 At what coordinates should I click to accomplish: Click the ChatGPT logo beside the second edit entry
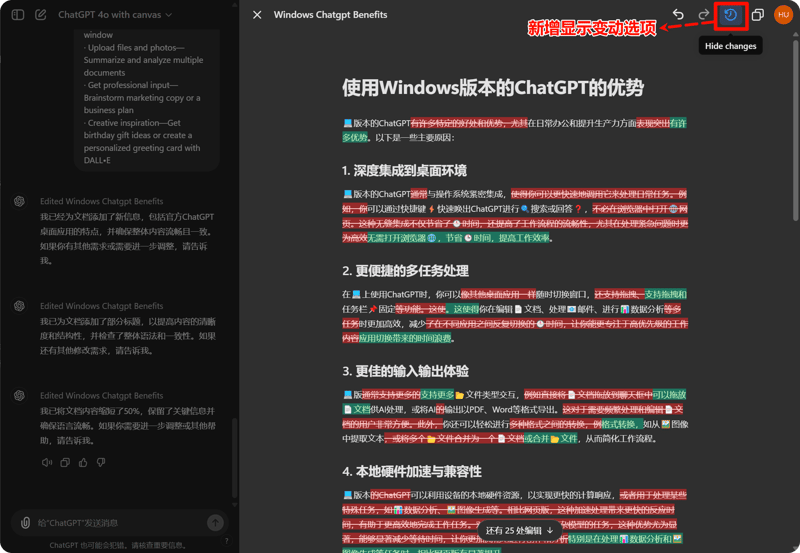click(x=19, y=306)
